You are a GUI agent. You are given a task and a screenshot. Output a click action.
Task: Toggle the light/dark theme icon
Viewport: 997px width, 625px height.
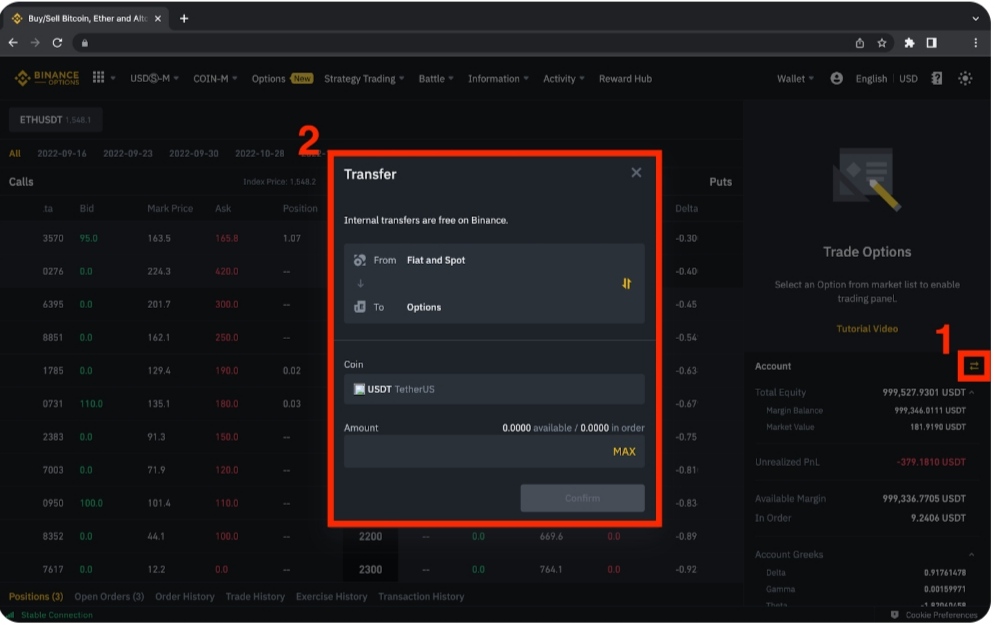(x=965, y=78)
